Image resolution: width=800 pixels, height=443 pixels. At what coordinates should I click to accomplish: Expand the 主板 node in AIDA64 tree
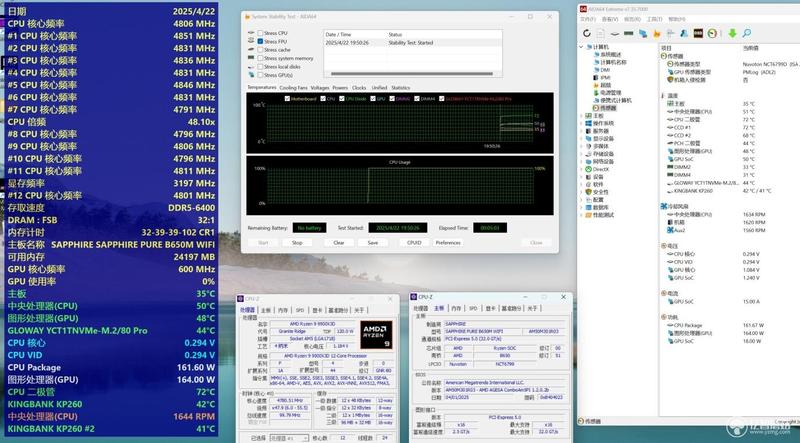[x=581, y=116]
